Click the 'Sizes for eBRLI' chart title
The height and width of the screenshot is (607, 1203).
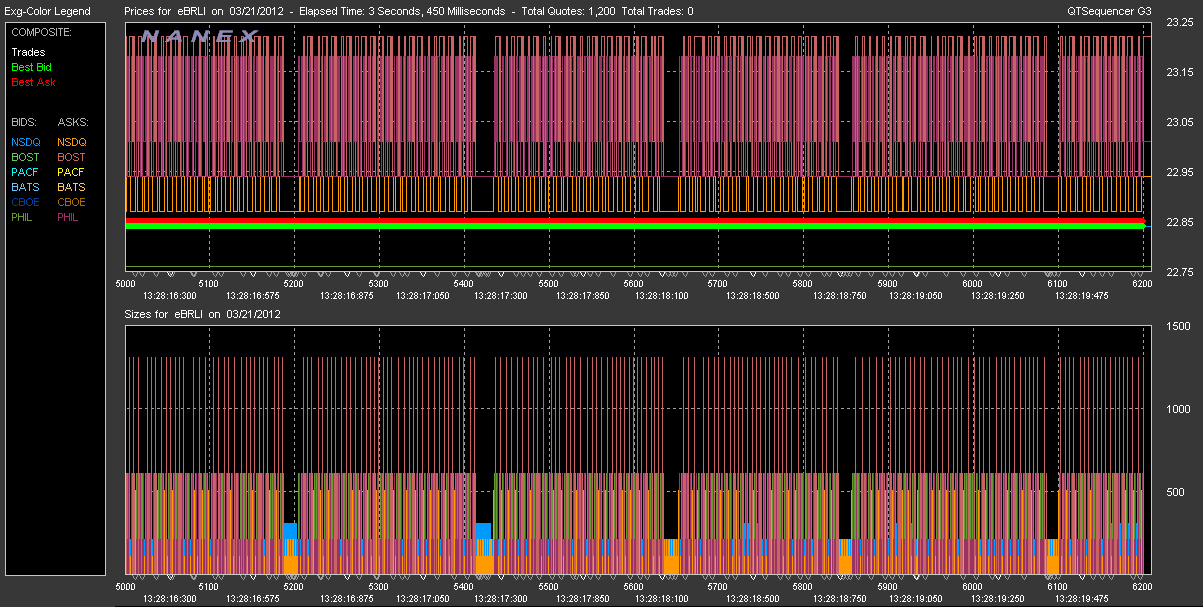coord(164,314)
